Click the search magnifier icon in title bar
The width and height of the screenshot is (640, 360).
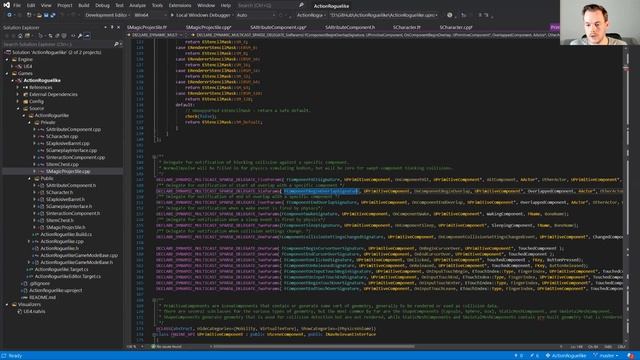pyautogui.click(x=301, y=5)
